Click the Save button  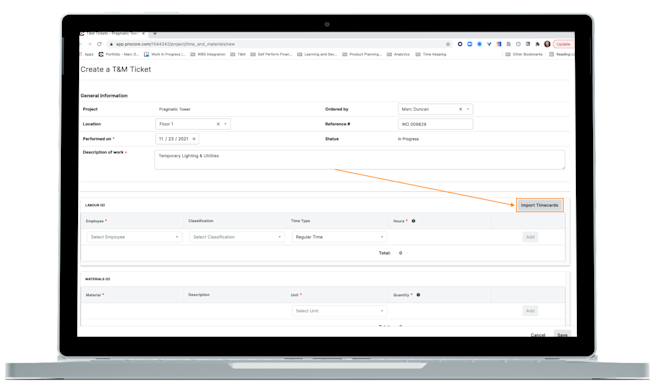(562, 334)
